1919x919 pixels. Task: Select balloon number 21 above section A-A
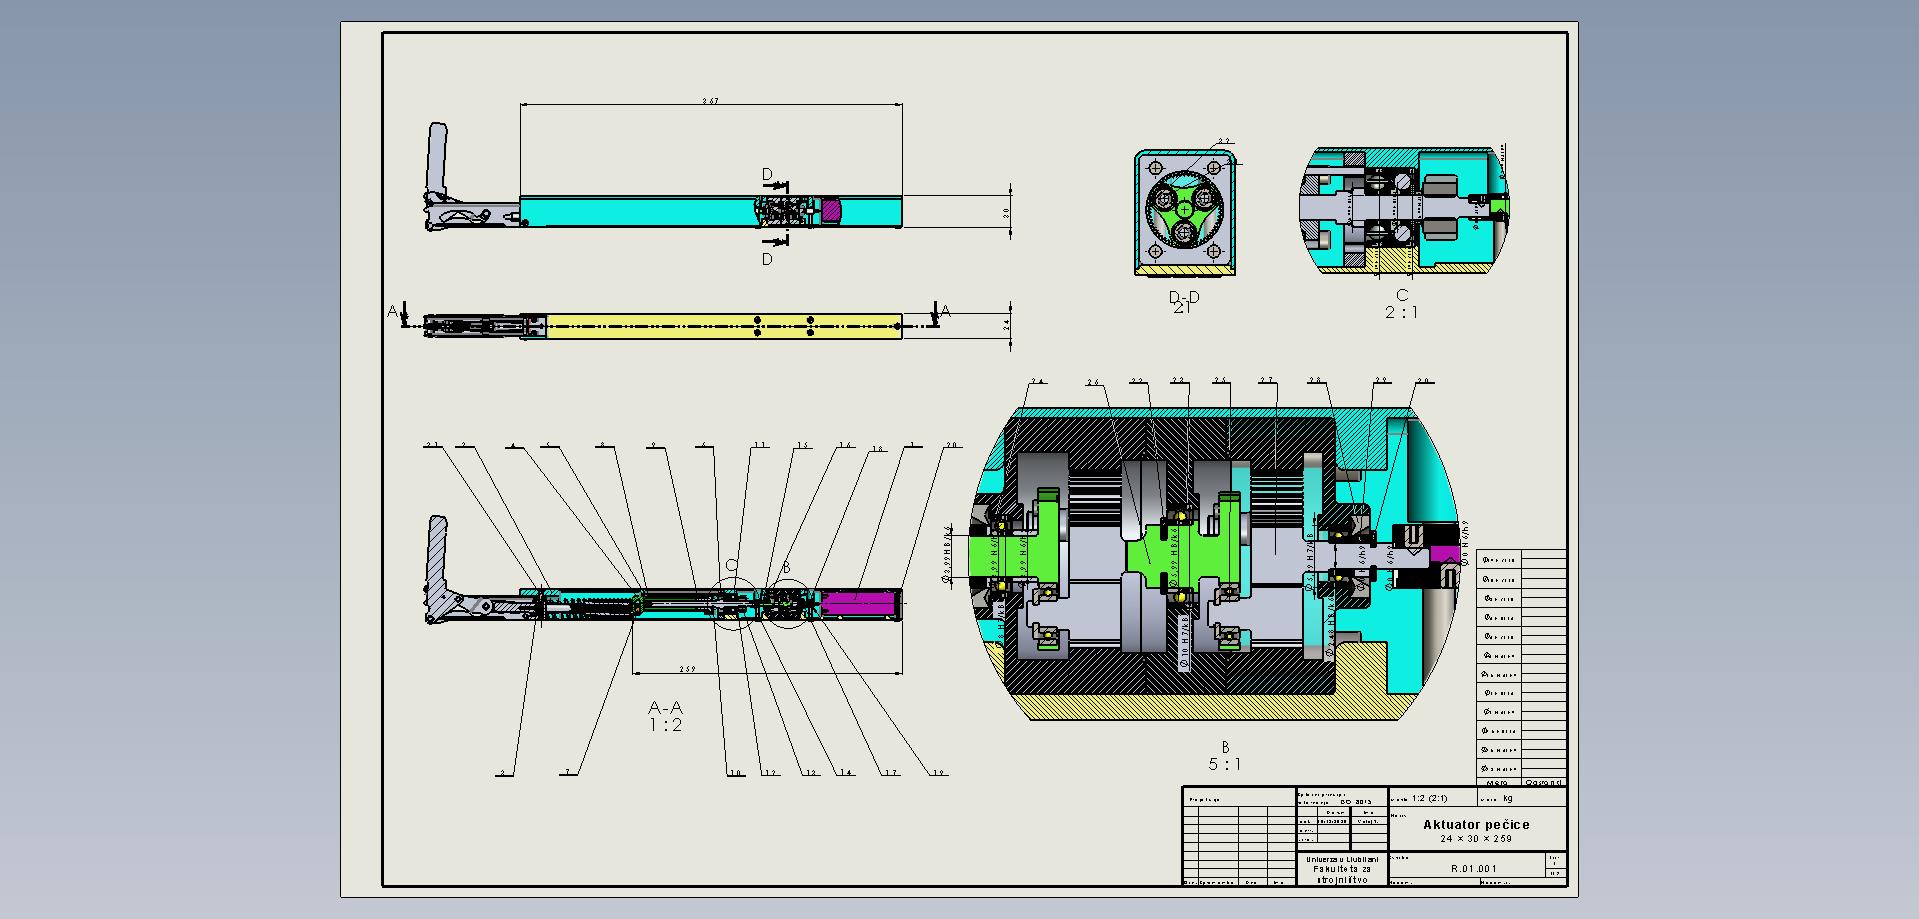433,445
